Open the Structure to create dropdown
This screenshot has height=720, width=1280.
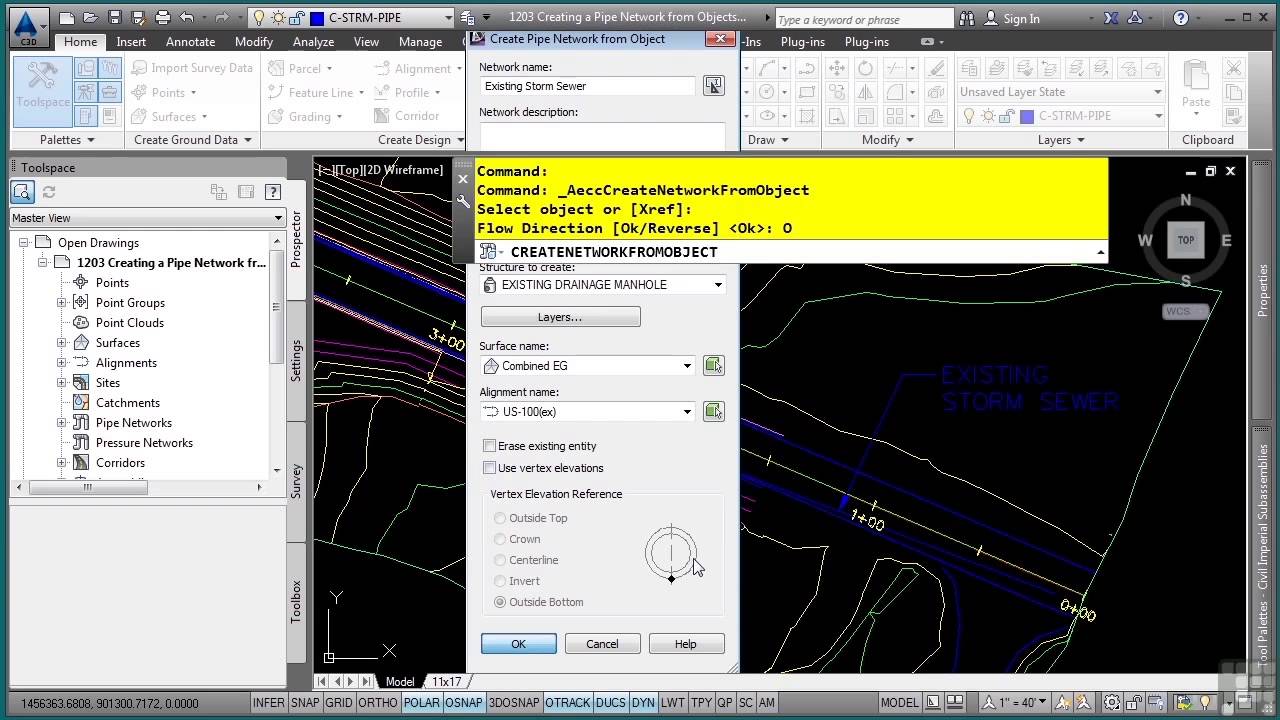pyautogui.click(x=717, y=285)
